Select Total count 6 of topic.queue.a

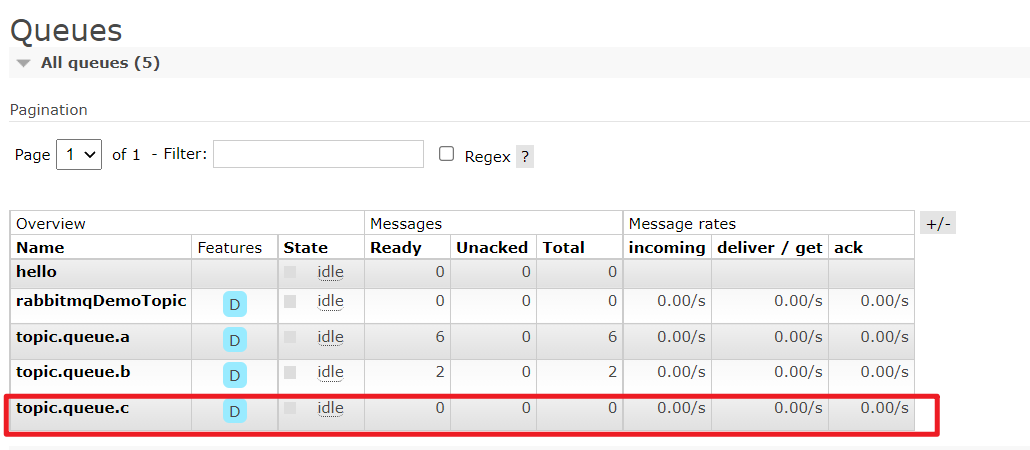(612, 337)
